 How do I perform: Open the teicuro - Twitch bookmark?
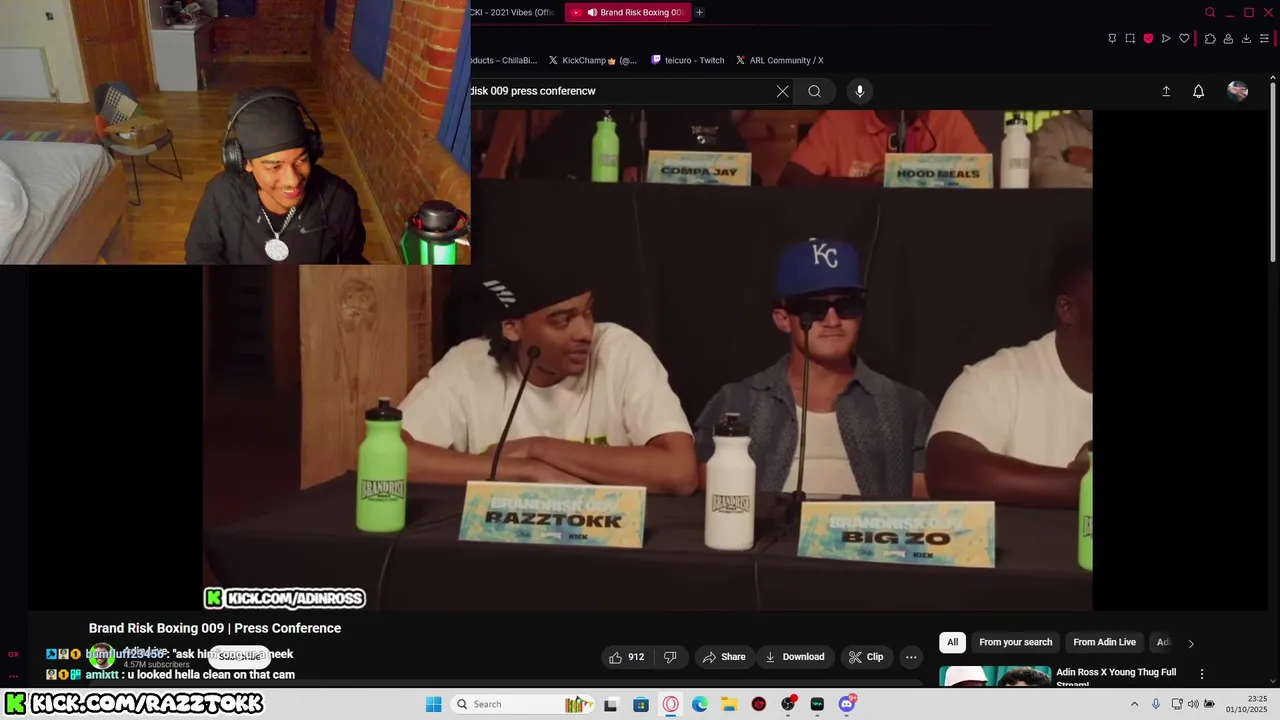point(688,60)
